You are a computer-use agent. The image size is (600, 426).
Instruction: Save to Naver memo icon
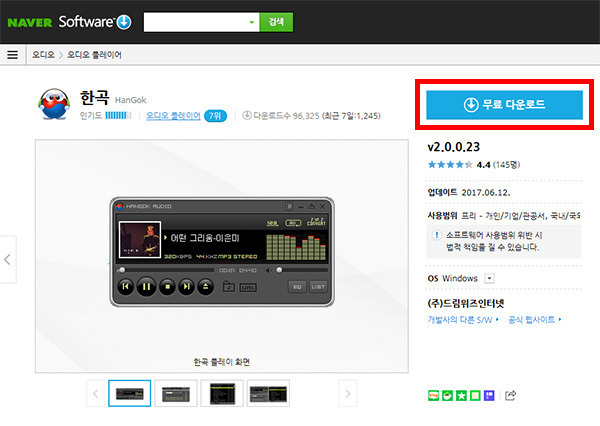475,395
